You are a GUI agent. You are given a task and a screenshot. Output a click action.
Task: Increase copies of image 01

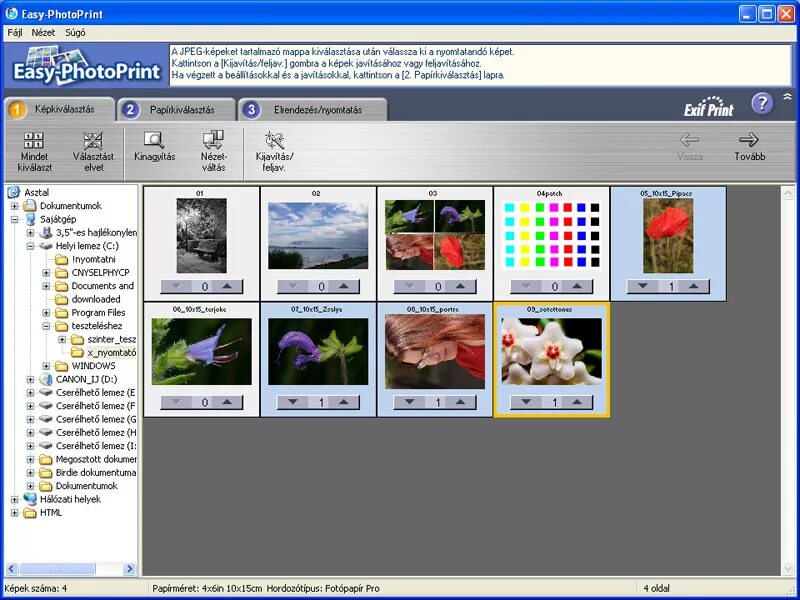[227, 286]
